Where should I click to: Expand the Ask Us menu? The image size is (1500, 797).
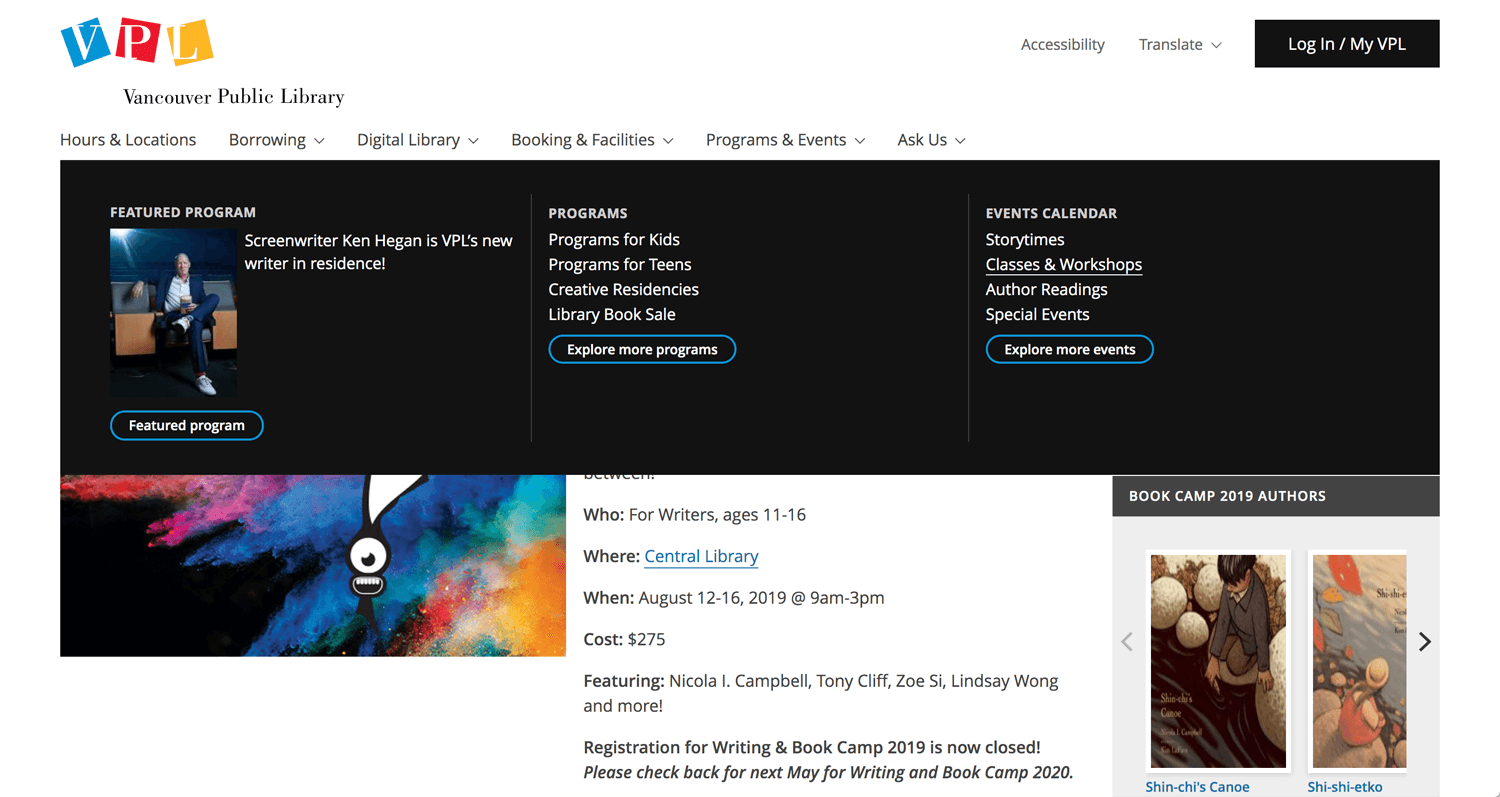[931, 140]
